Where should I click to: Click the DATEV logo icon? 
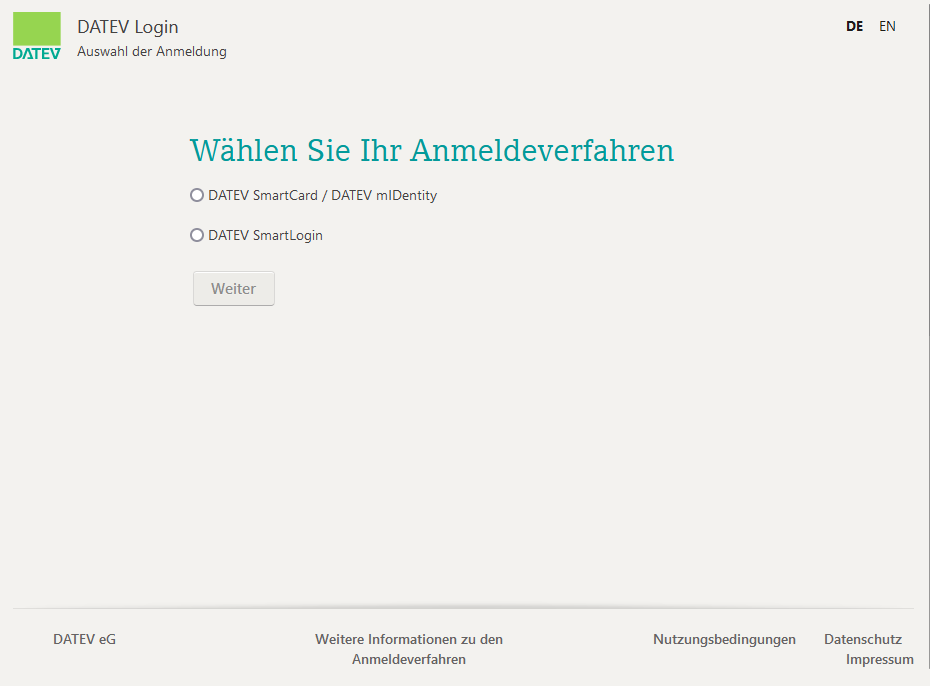tap(36, 36)
